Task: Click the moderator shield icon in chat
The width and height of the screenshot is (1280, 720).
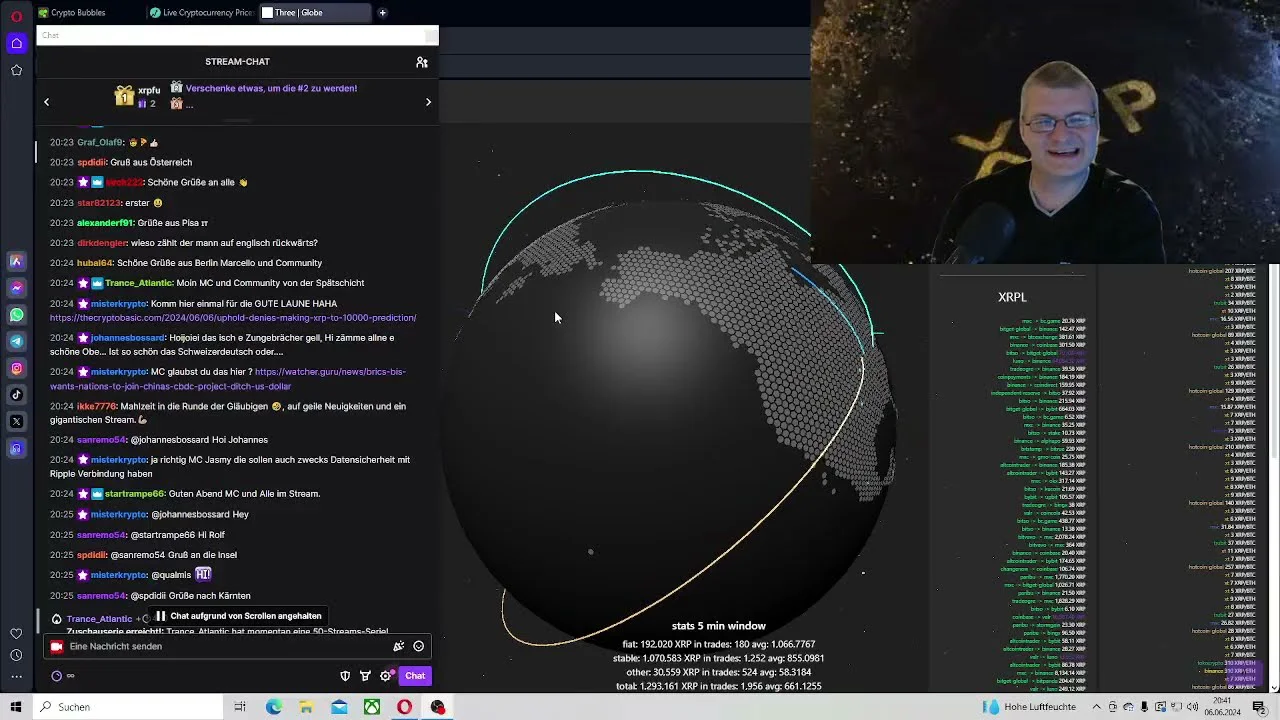Action: pyautogui.click(x=345, y=676)
